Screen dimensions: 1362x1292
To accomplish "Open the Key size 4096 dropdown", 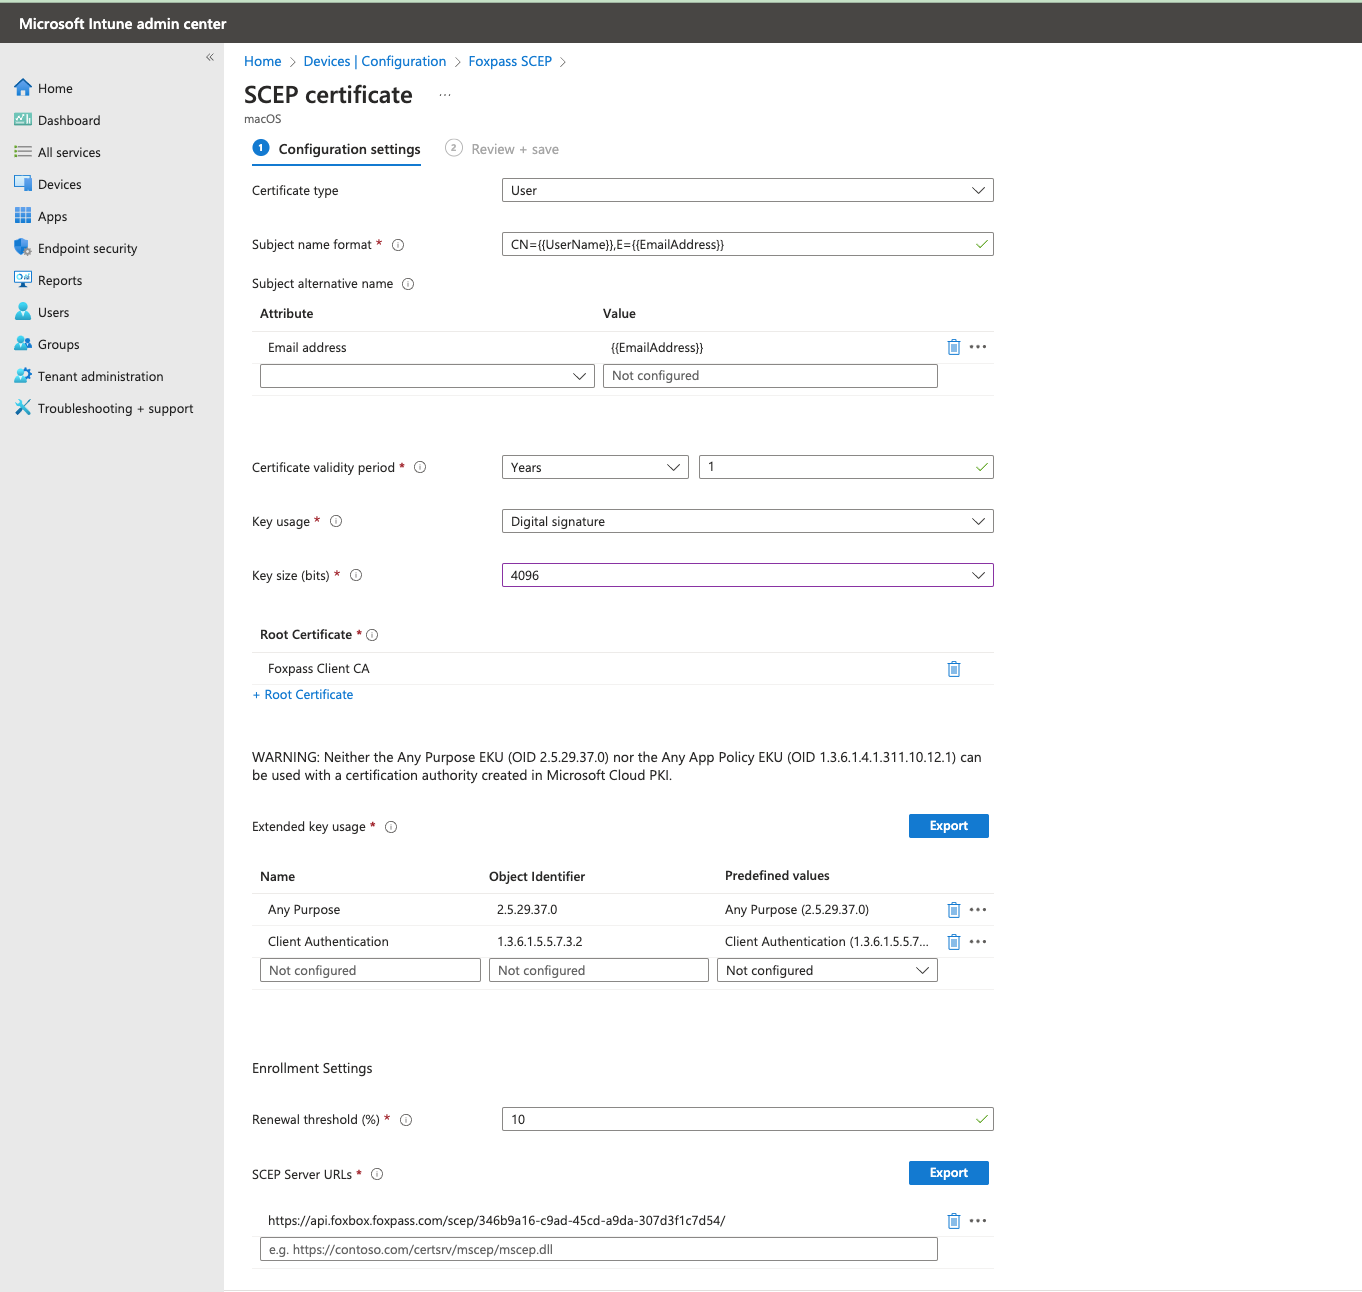I will click(748, 575).
